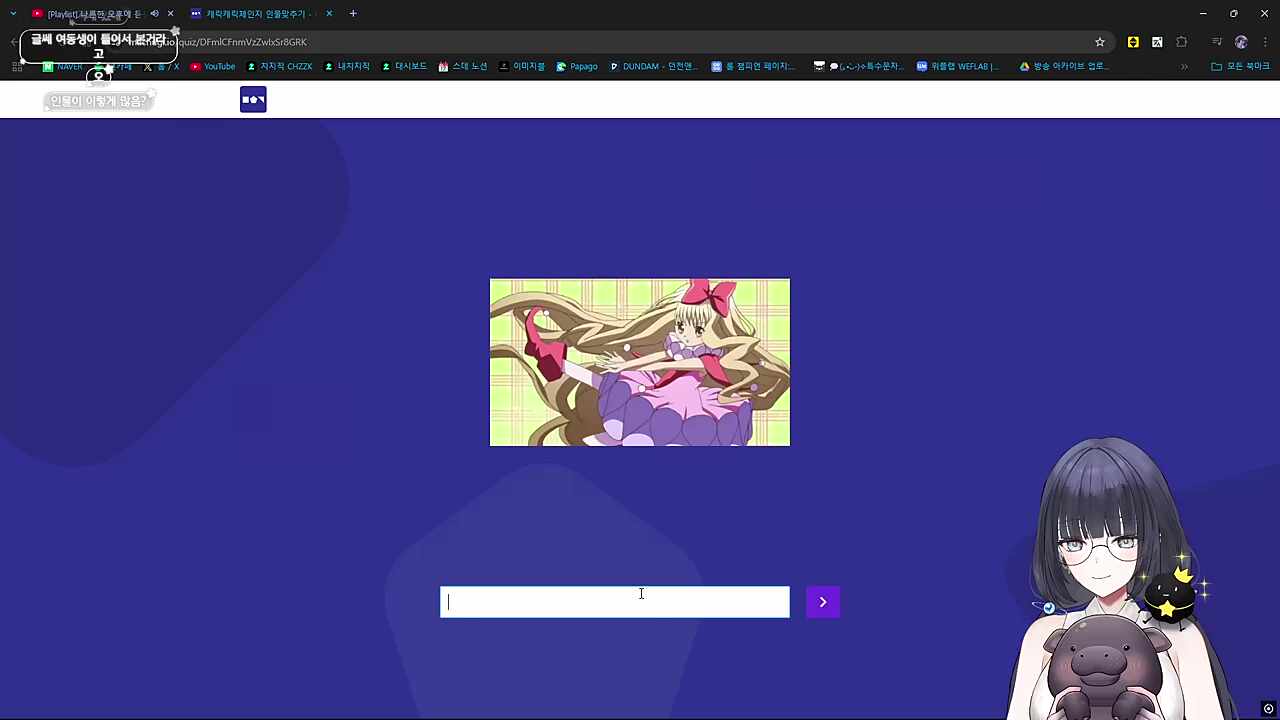Viewport: 1280px width, 720px height.
Task: Open the tab search dropdown arrow
Action: coord(13,14)
